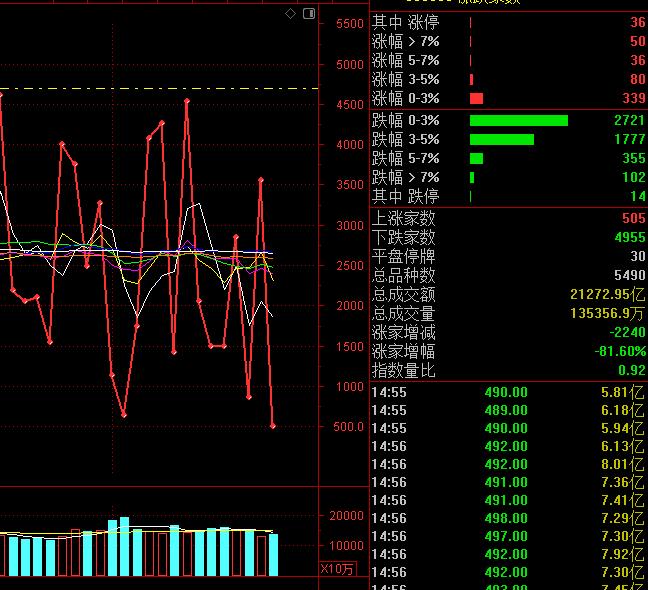Click the tick amount 5.94亿
648x590 pixels.
tap(623, 428)
